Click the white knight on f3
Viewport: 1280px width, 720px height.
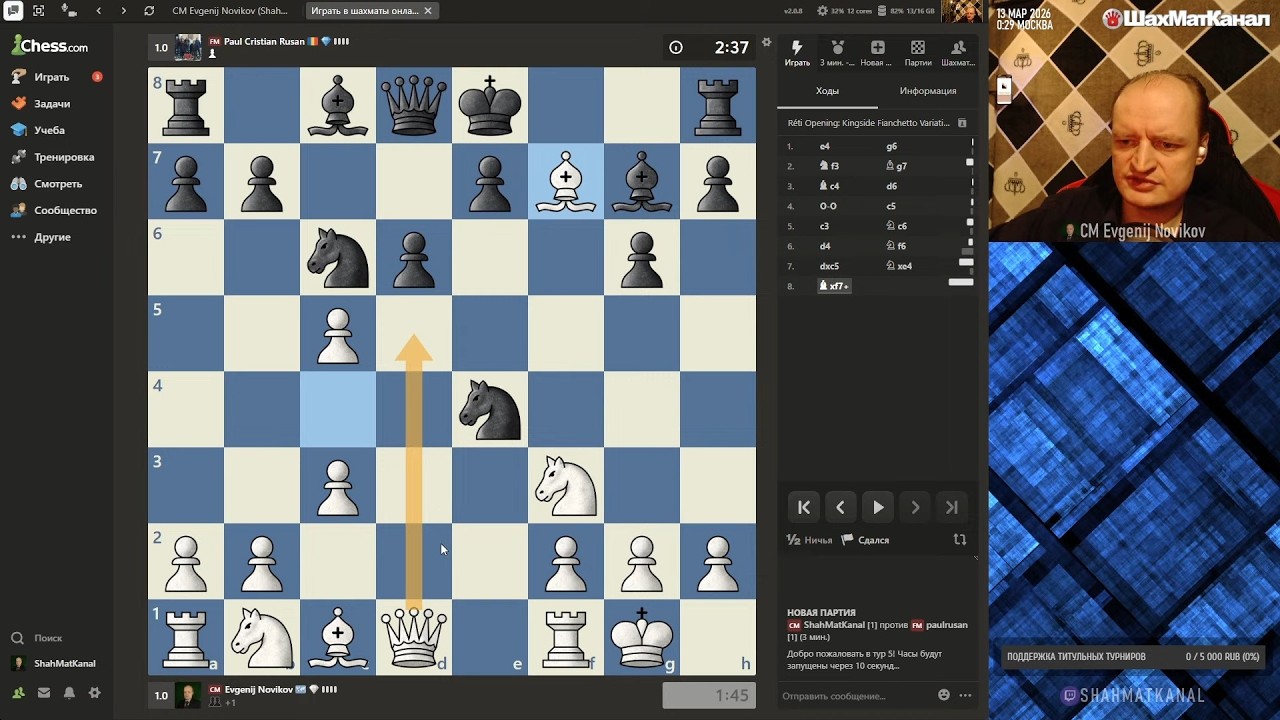[566, 485]
